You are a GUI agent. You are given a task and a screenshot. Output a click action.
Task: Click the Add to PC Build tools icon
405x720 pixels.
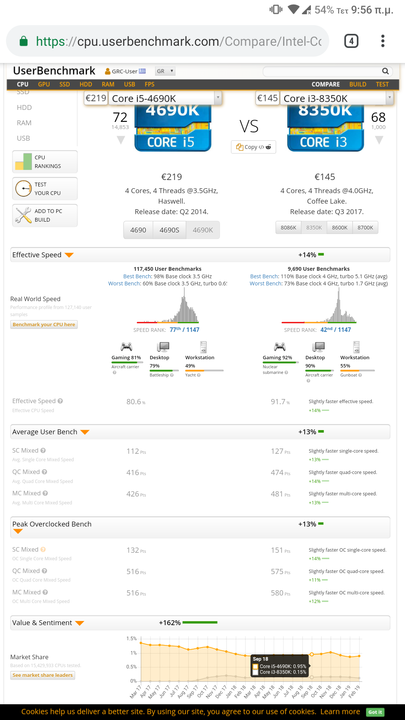tap(23, 215)
